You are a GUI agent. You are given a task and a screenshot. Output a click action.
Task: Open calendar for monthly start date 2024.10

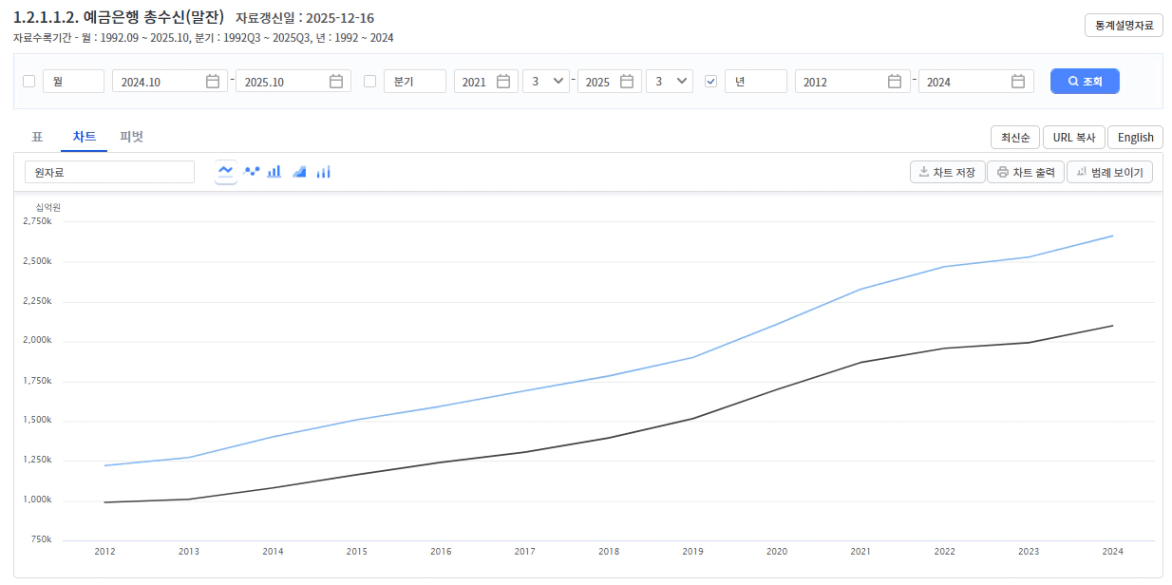[x=212, y=82]
